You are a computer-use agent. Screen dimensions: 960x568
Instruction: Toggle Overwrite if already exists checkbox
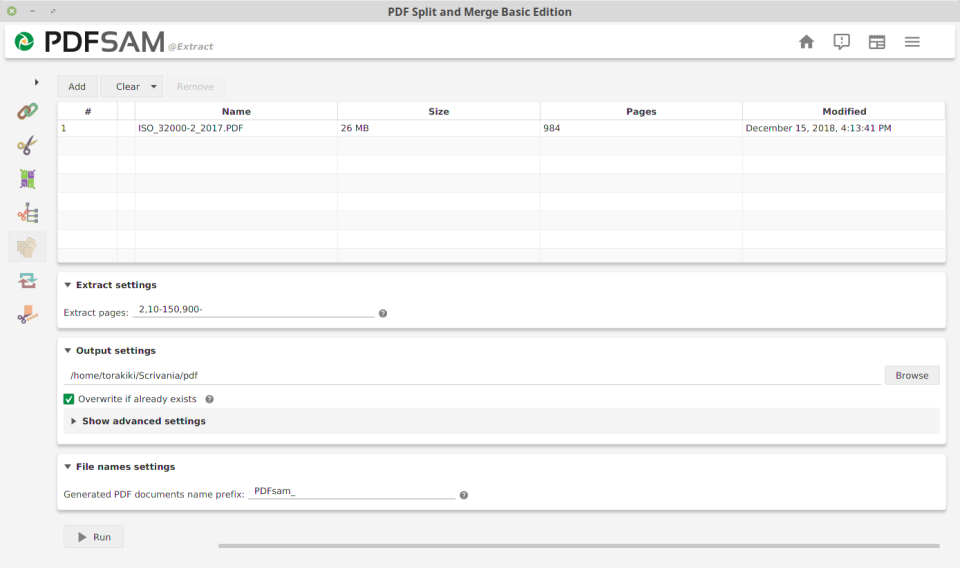[69, 399]
